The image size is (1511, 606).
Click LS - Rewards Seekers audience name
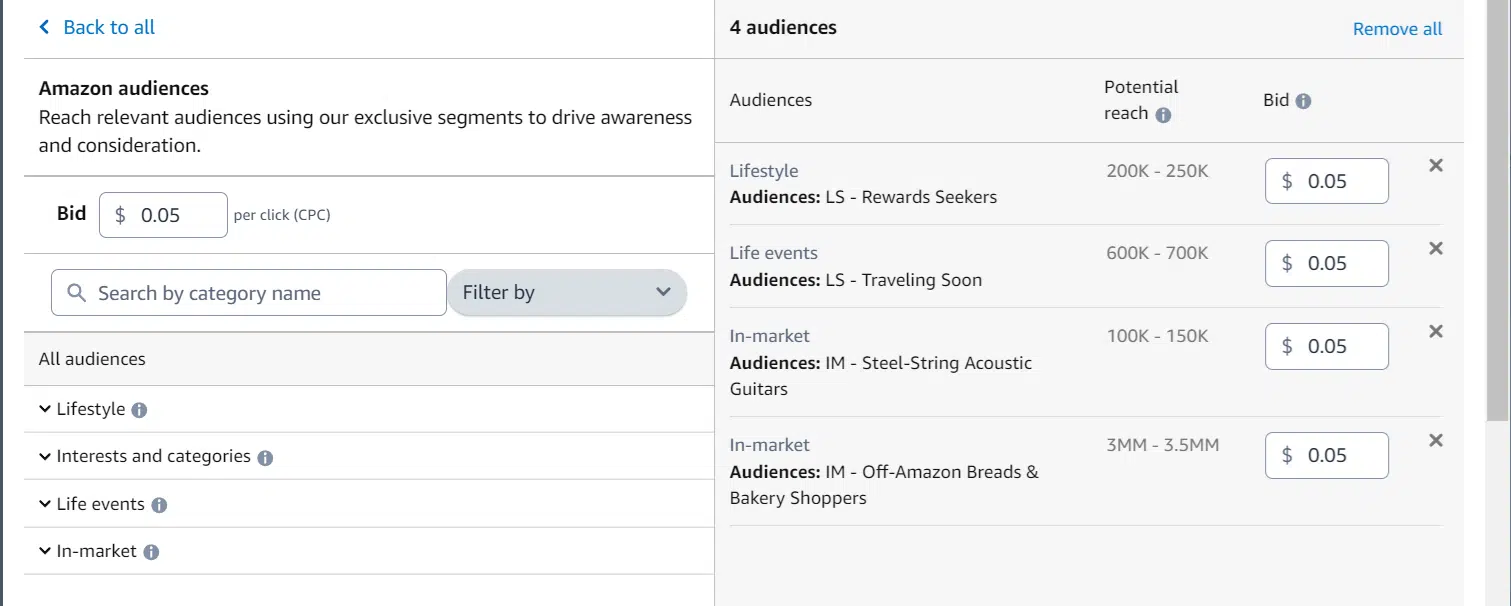click(911, 197)
